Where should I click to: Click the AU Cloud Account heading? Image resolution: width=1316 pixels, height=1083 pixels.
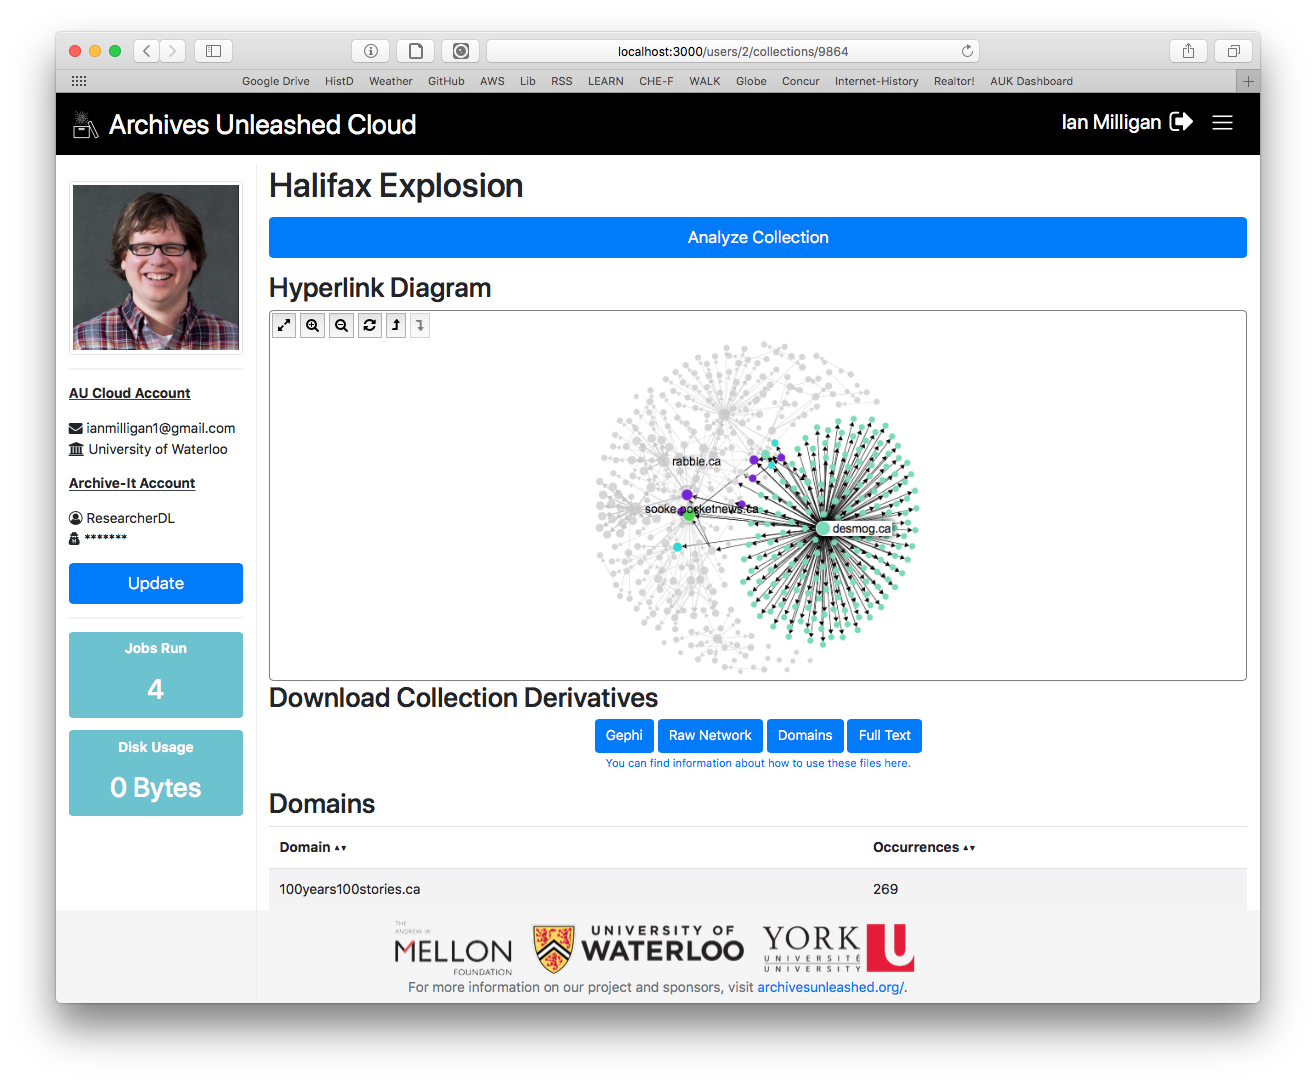(130, 393)
